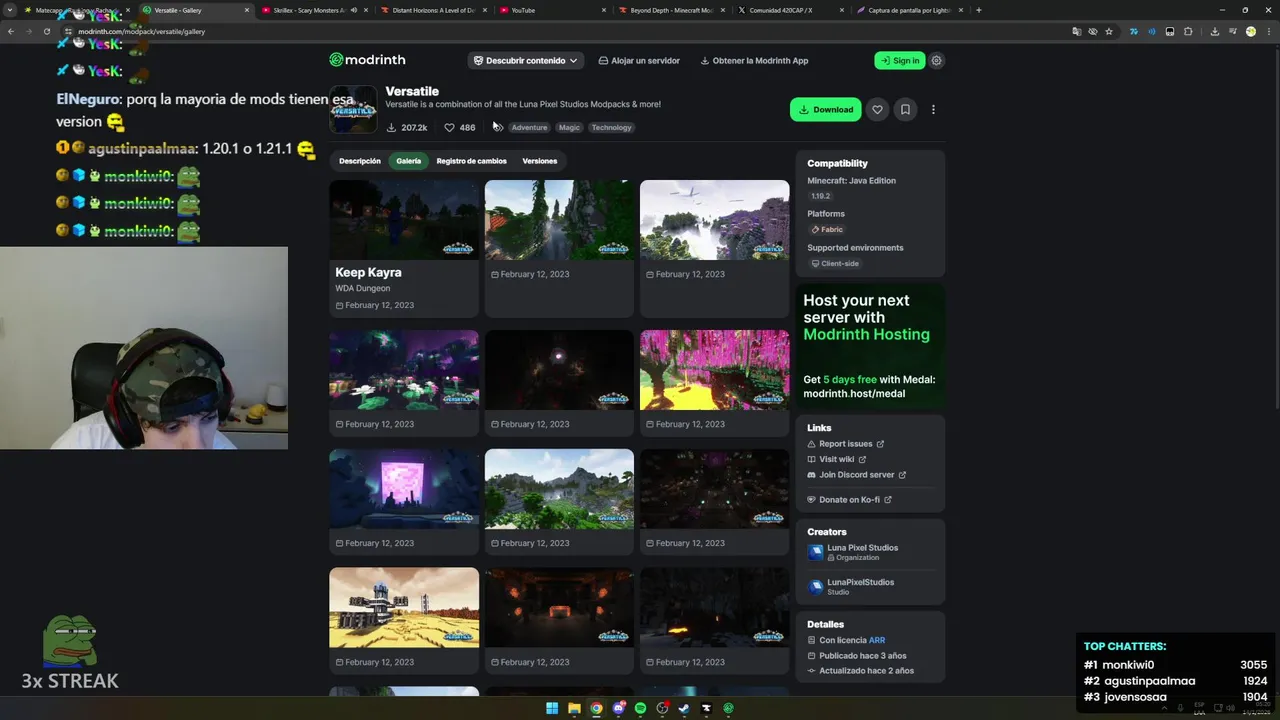Click the Technology tag
Viewport: 1280px width, 720px height.
[x=611, y=128]
